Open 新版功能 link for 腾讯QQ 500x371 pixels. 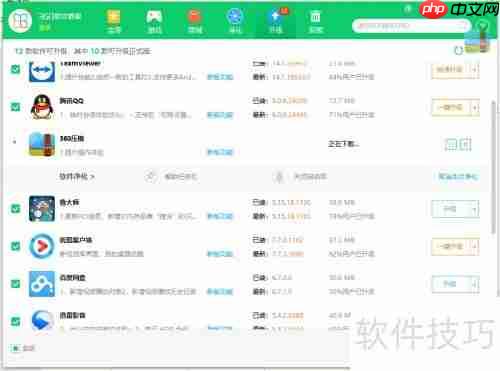click(220, 115)
